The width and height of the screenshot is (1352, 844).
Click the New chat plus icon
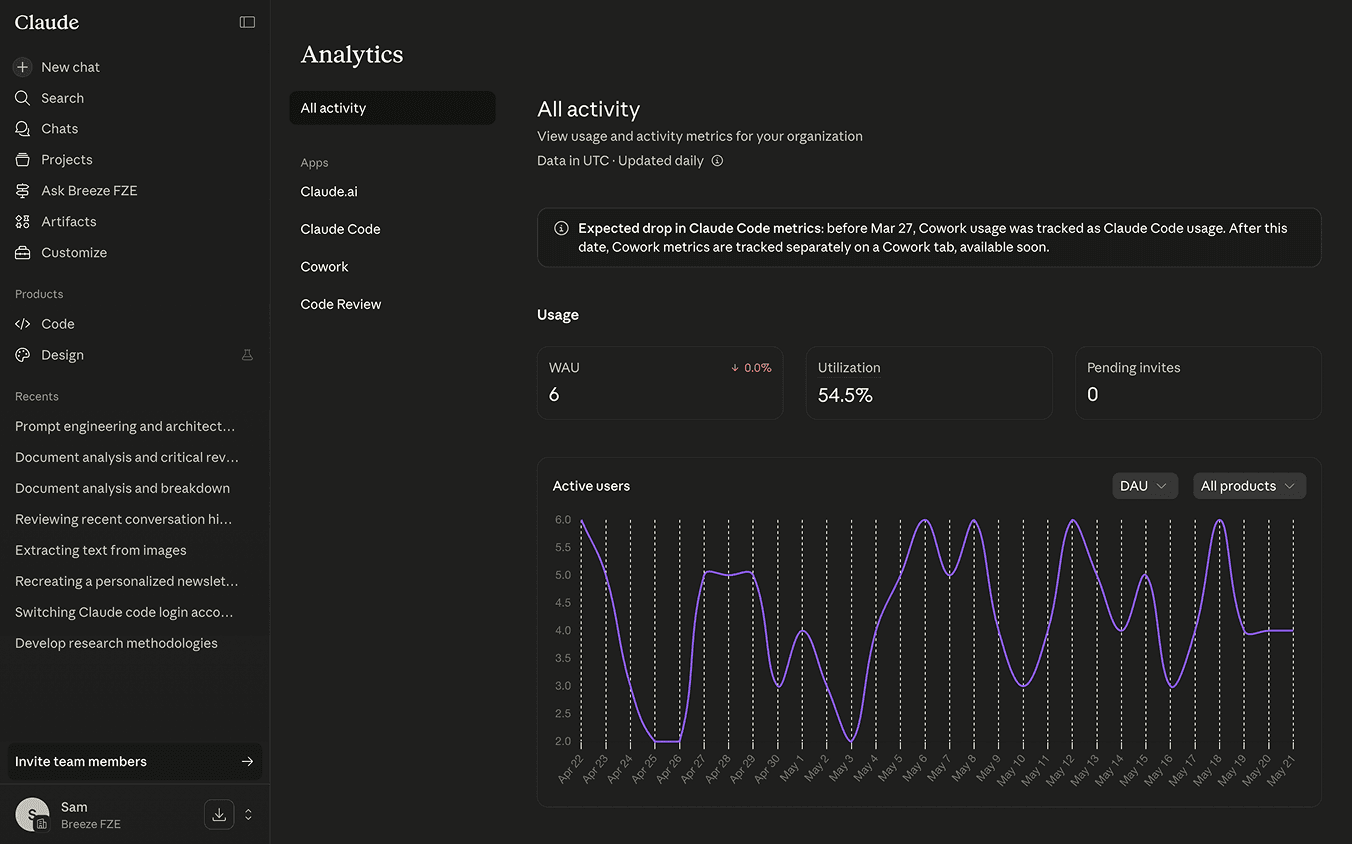pyautogui.click(x=22, y=67)
